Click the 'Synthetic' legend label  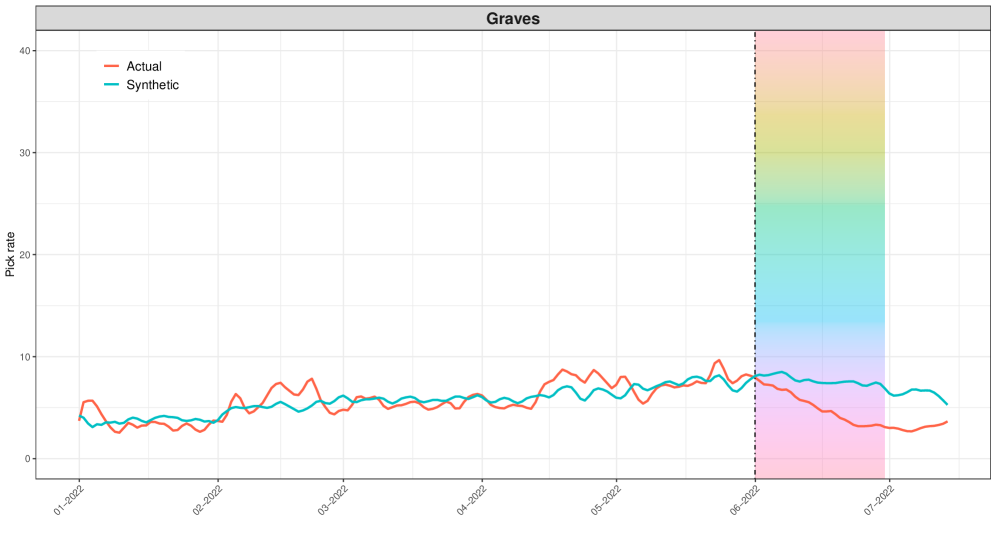pos(153,85)
